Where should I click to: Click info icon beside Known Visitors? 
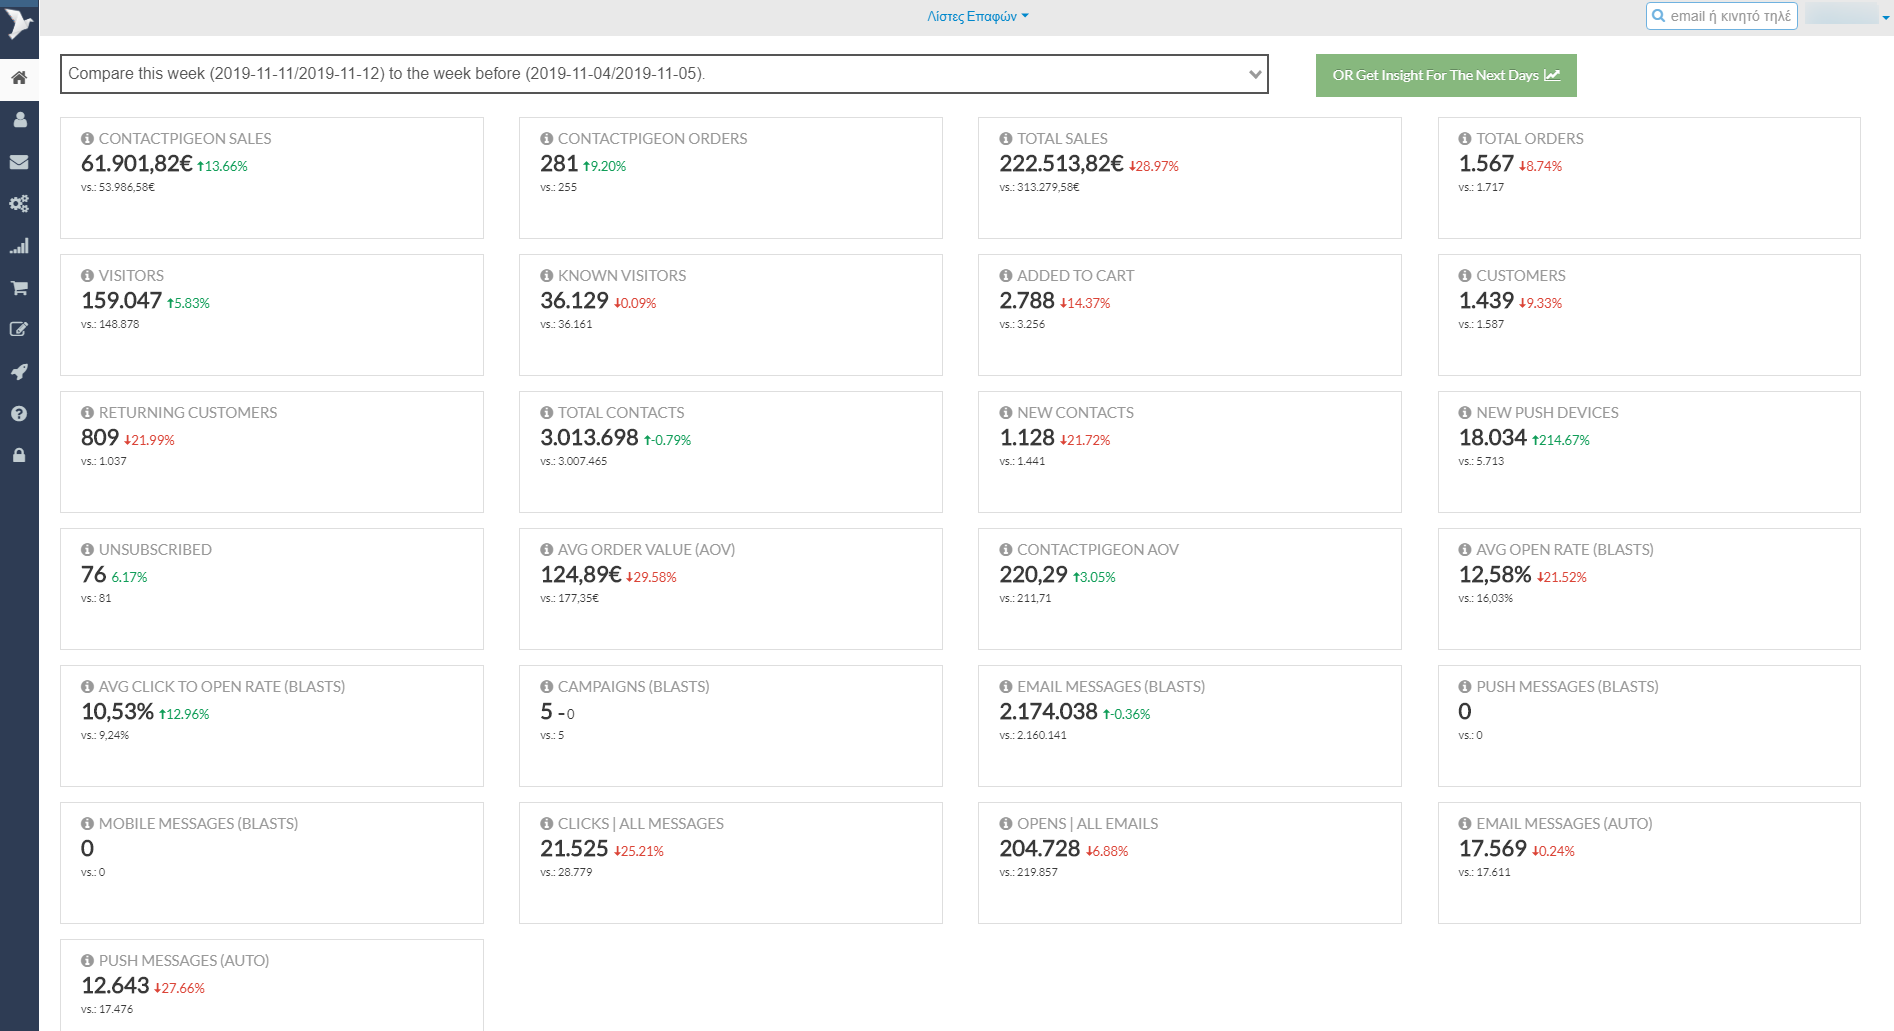point(546,276)
